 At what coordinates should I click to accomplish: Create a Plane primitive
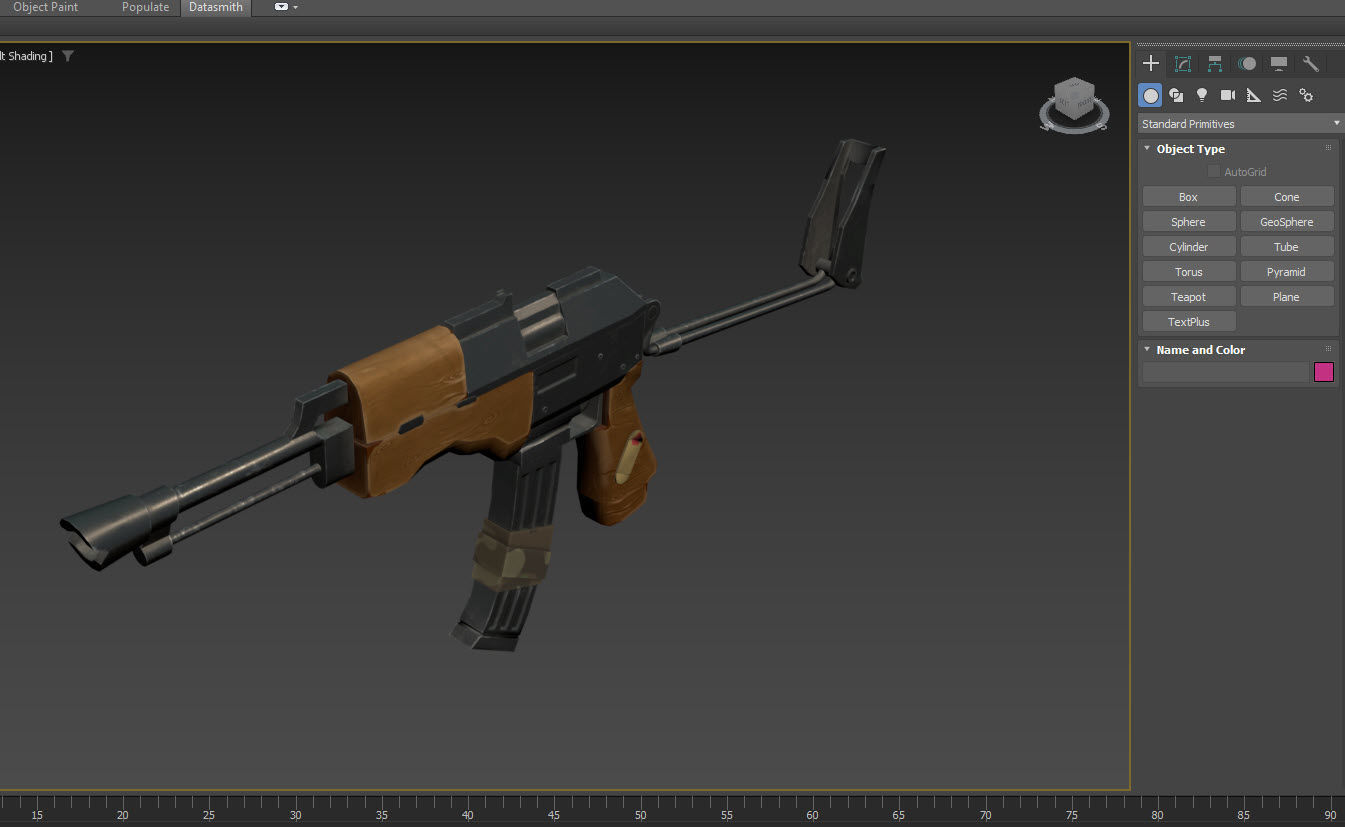tap(1287, 297)
